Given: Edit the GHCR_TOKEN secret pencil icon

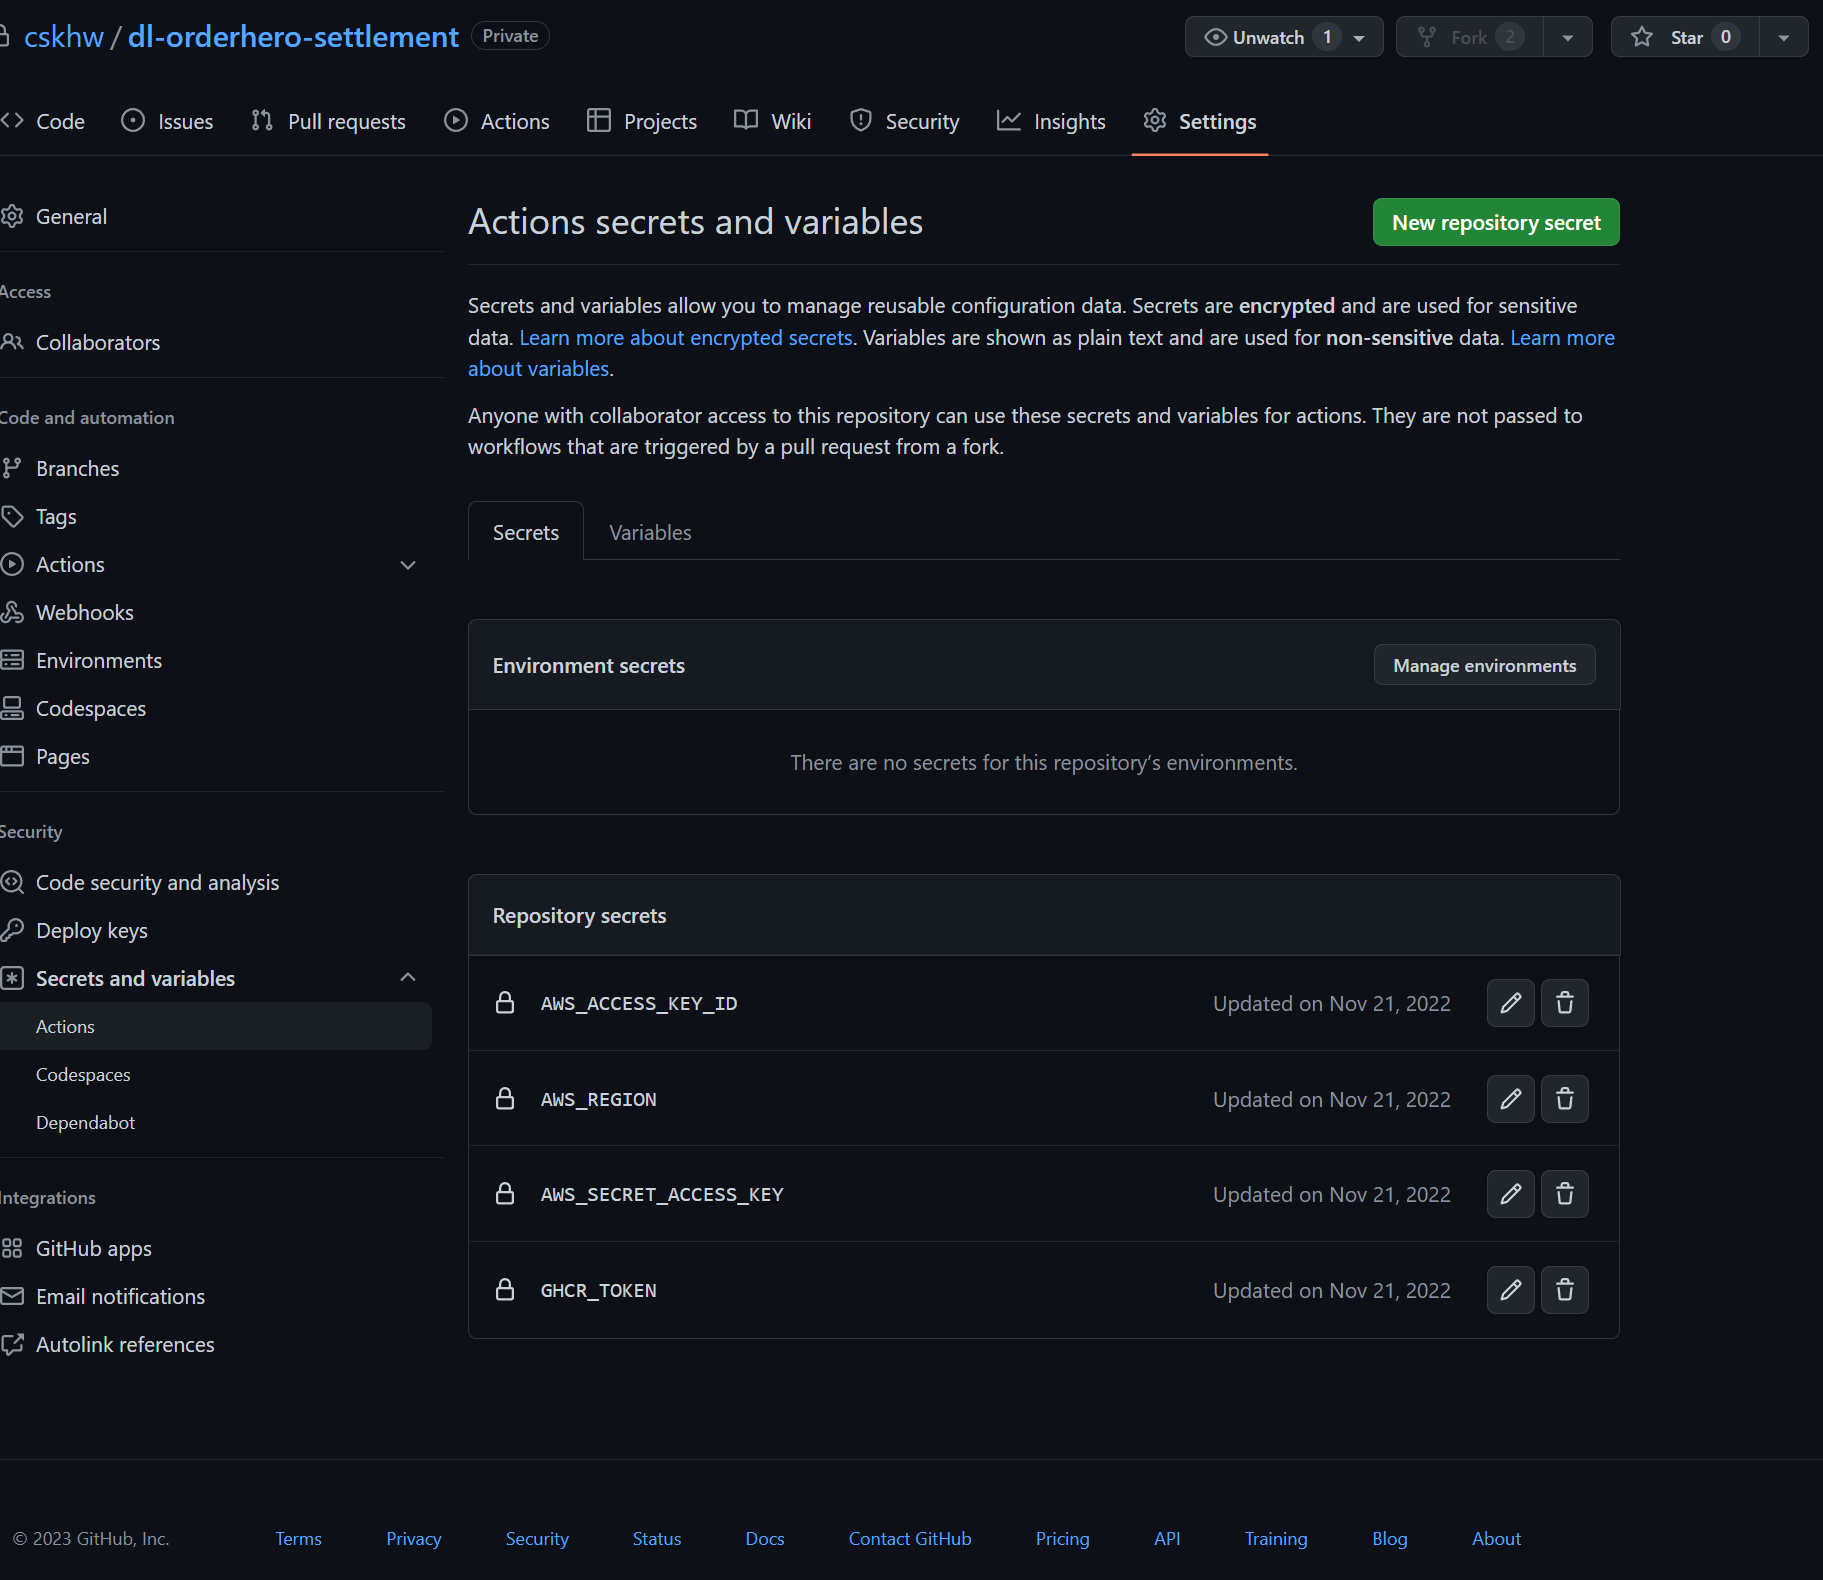Looking at the screenshot, I should (x=1510, y=1290).
